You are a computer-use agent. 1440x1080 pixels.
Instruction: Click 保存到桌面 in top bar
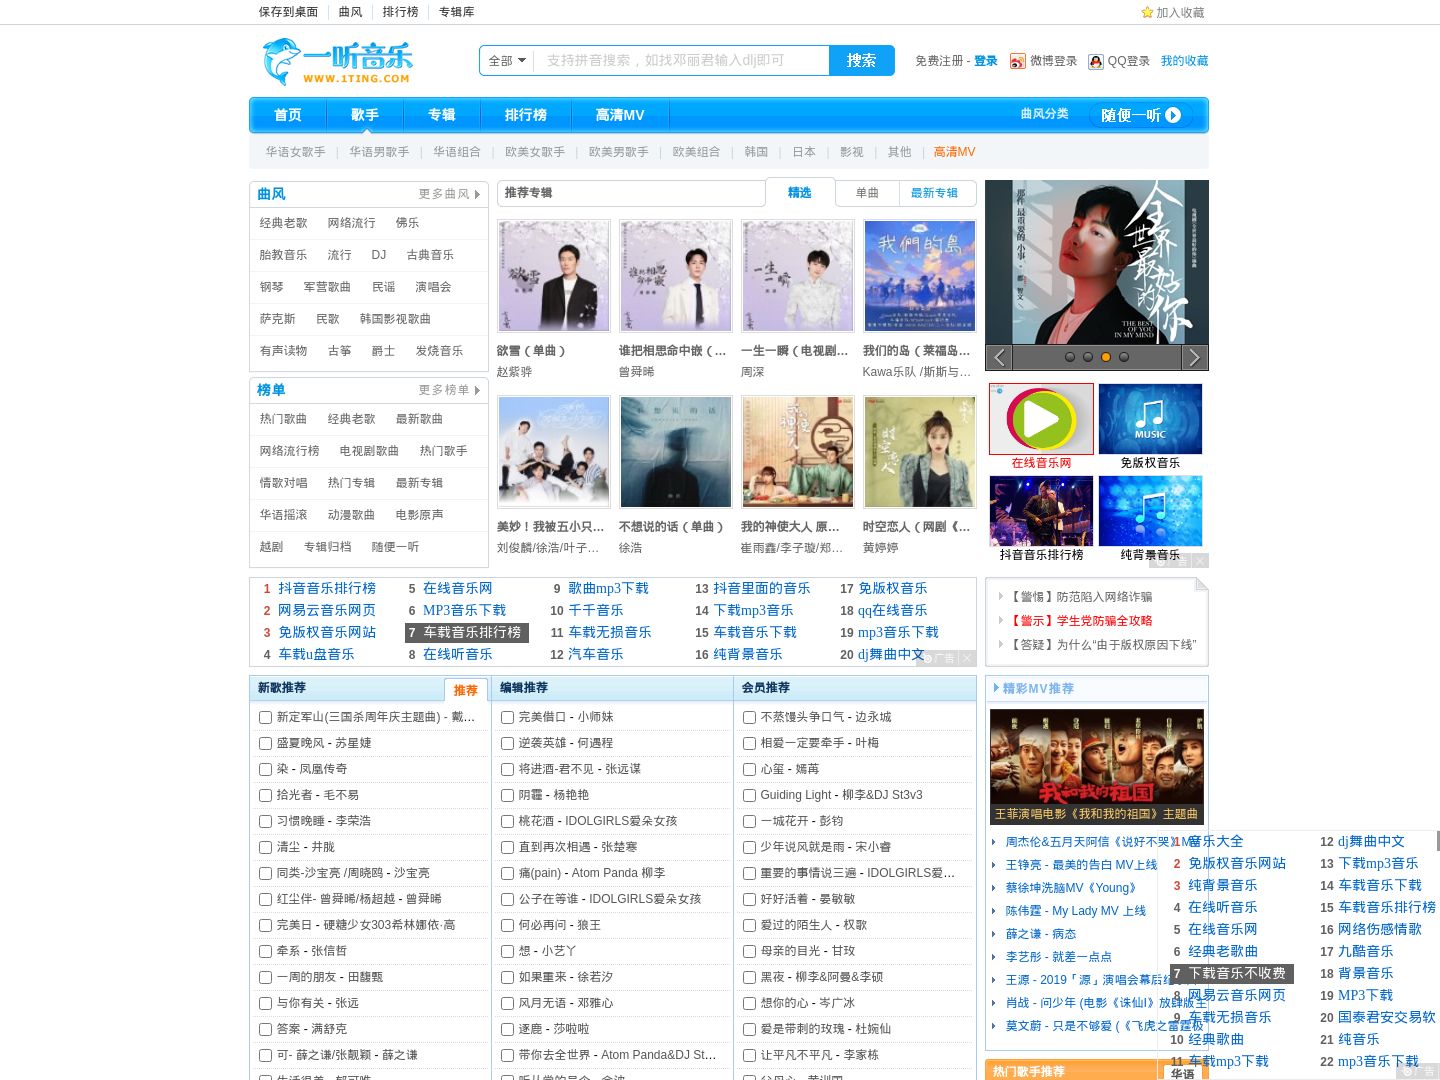point(288,12)
